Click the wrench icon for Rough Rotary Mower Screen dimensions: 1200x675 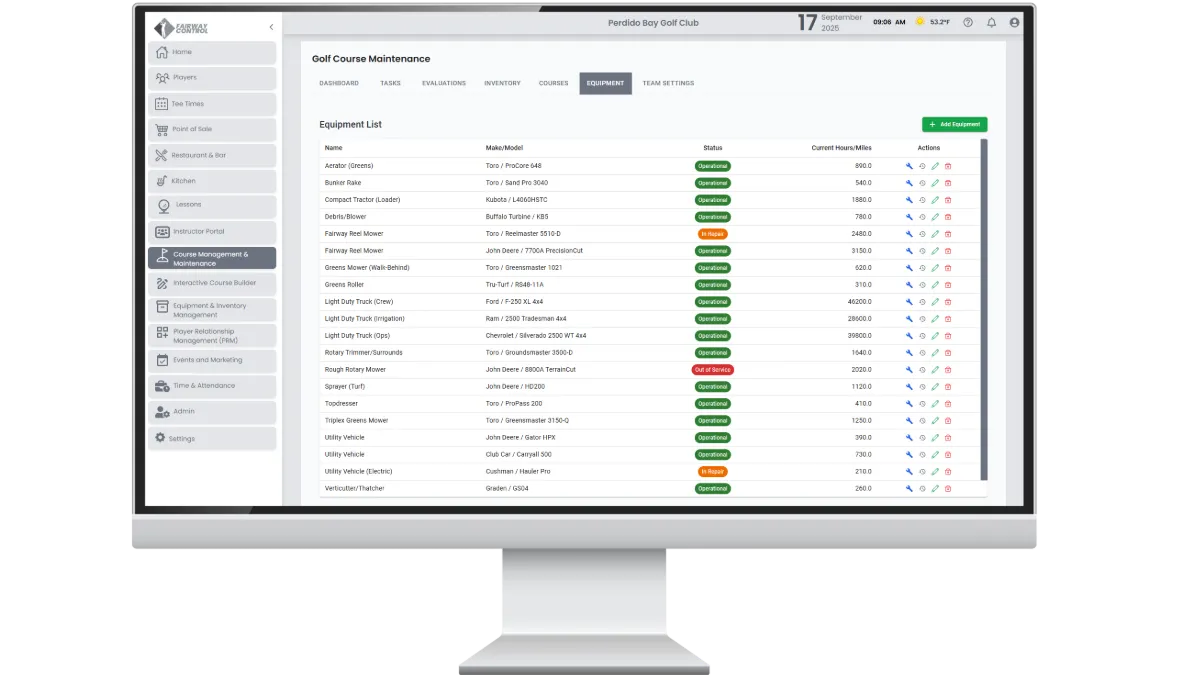click(x=909, y=370)
